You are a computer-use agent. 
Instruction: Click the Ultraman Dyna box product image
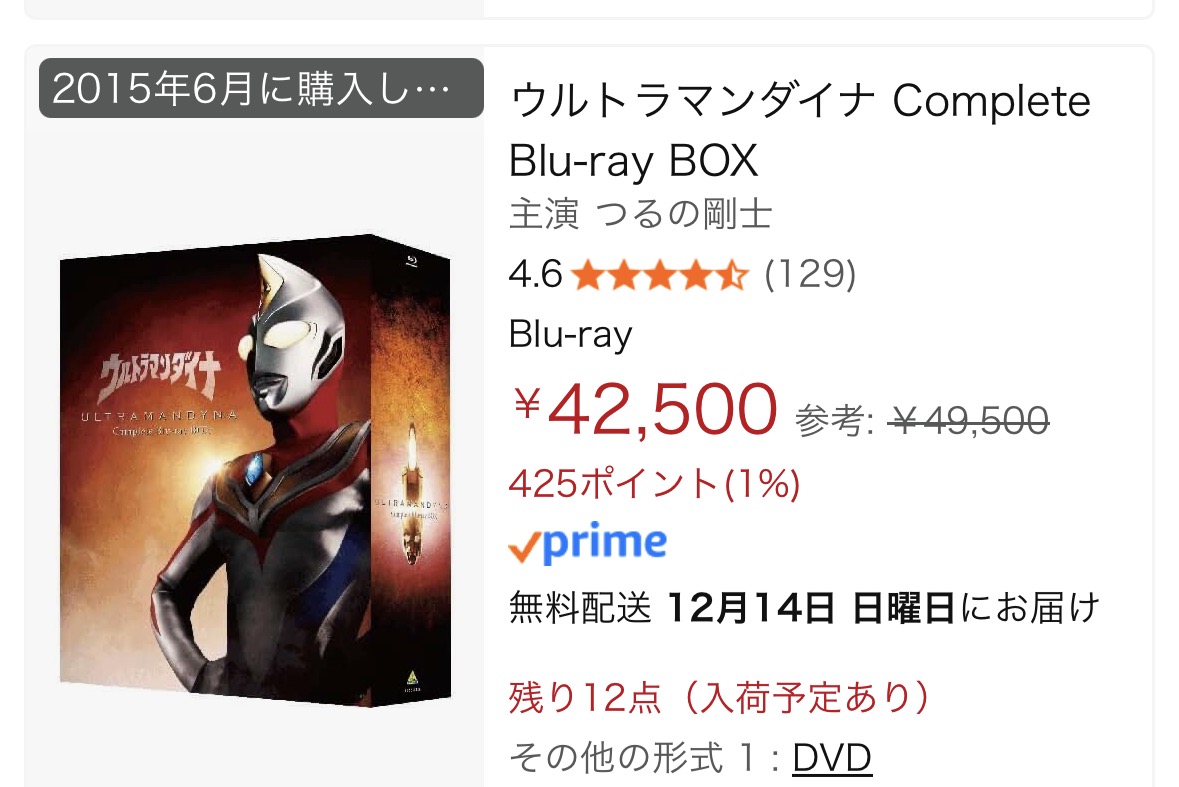click(x=256, y=471)
